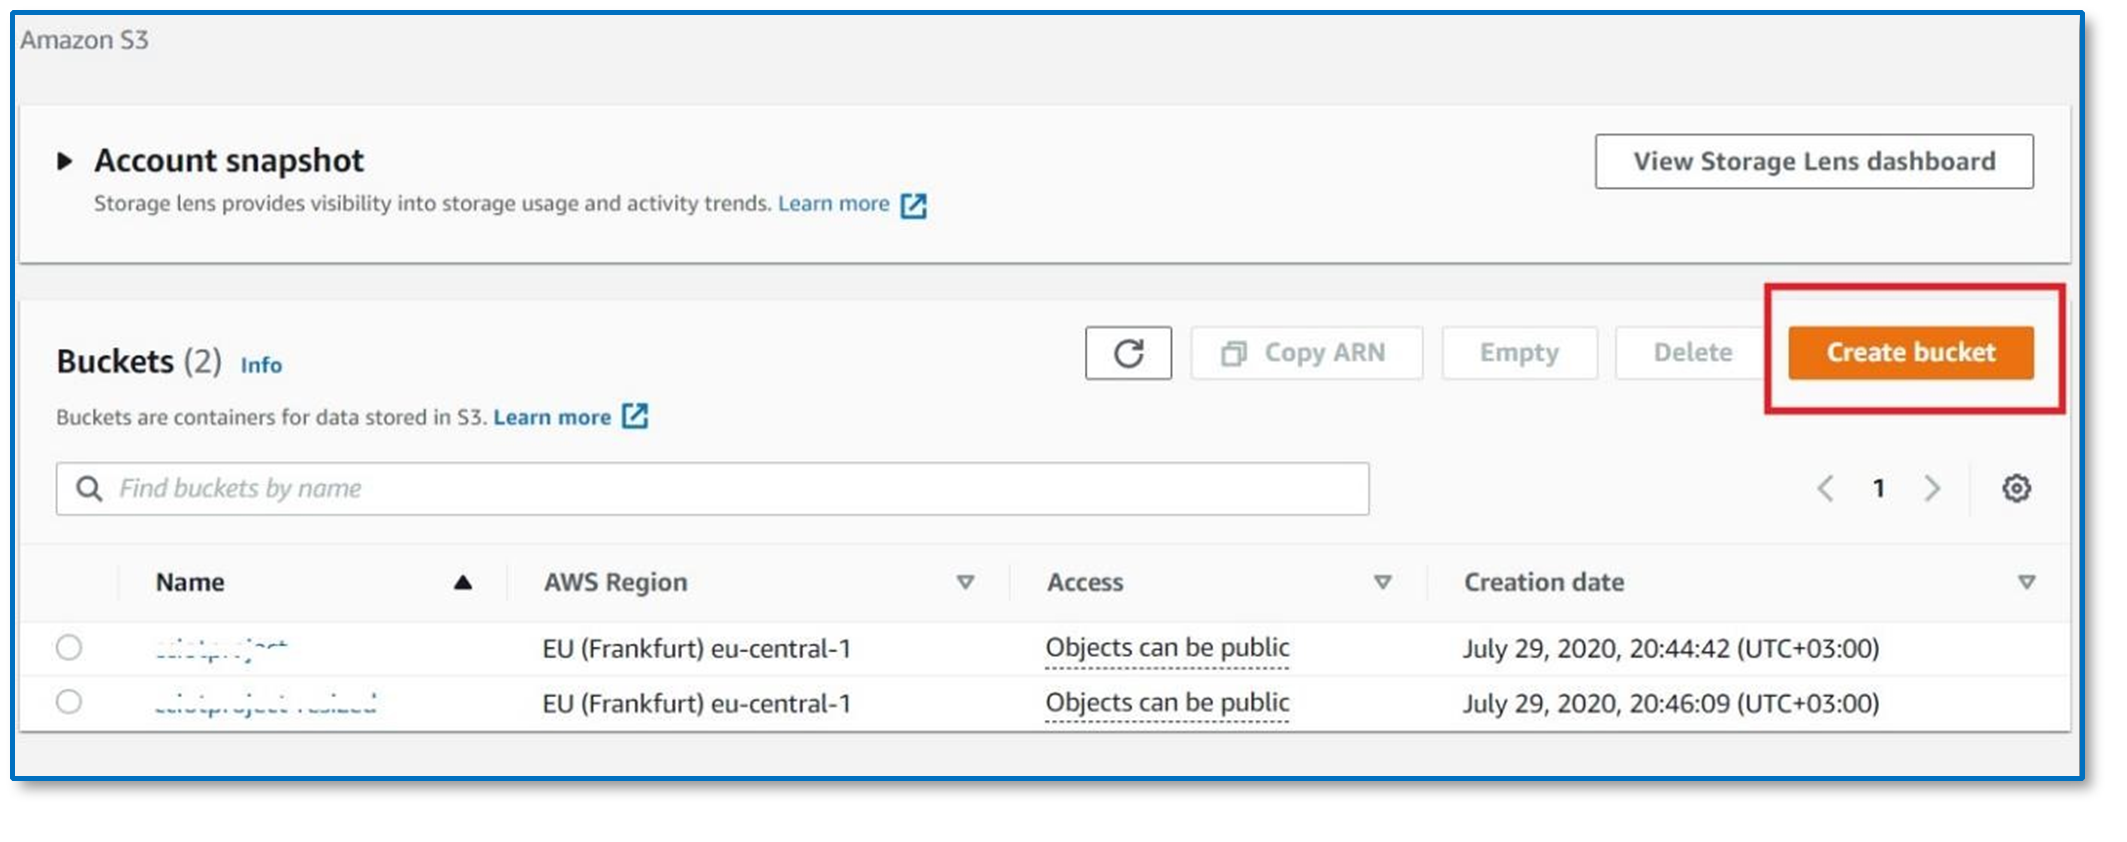The image size is (2127, 842).
Task: Click the search magnifier icon
Action: [x=89, y=488]
